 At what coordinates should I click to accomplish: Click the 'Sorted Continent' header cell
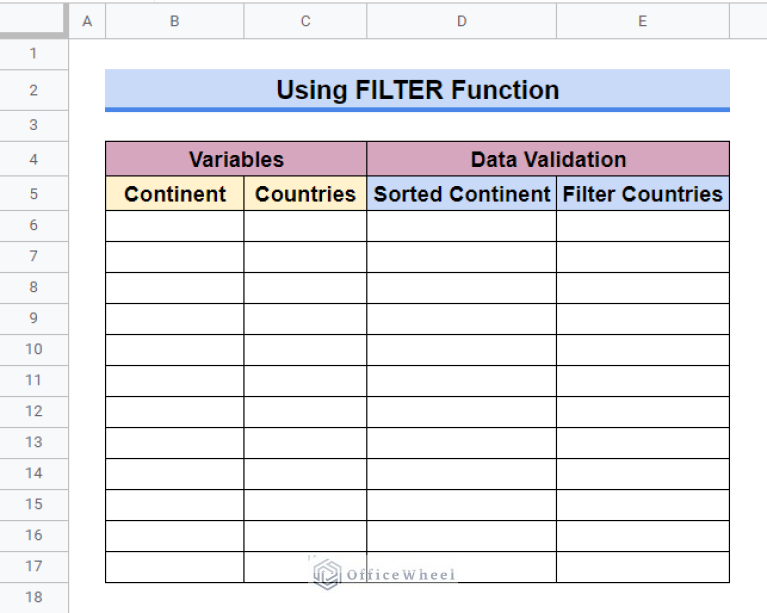(461, 194)
